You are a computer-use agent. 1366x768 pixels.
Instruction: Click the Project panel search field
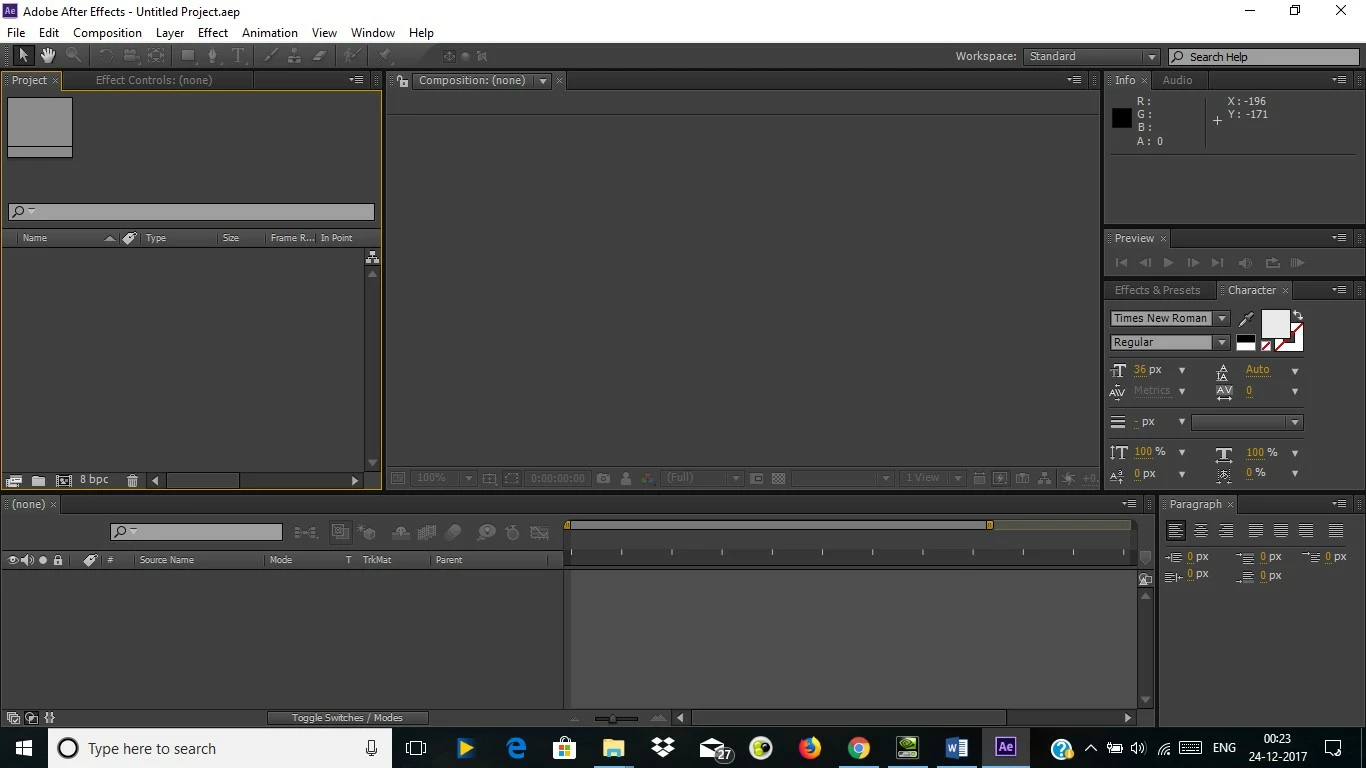(191, 212)
